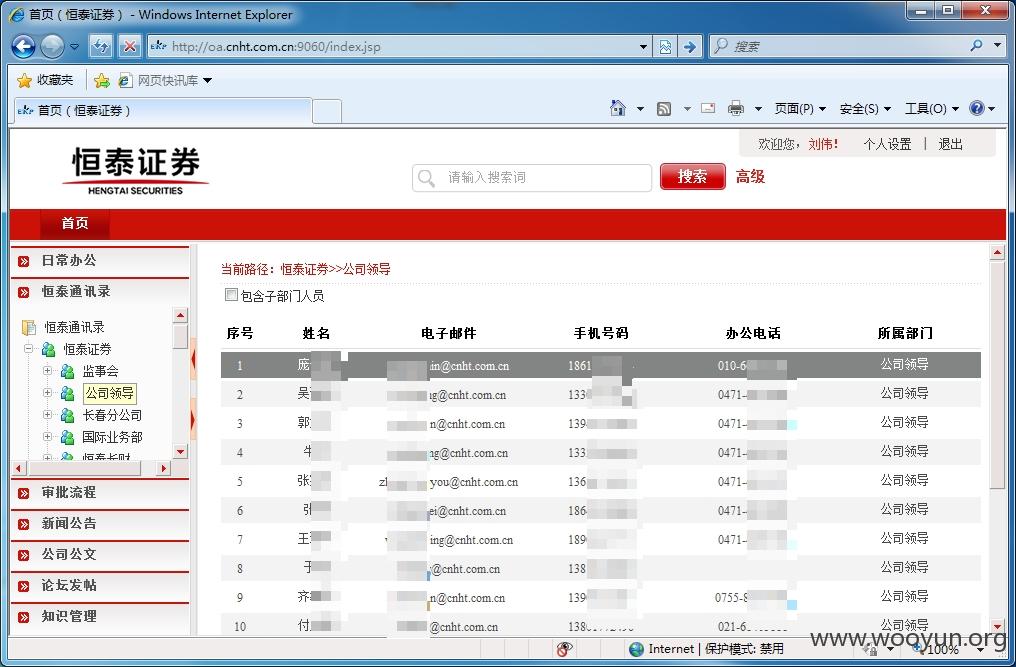Open 网页快讯库 dropdown
The image size is (1016, 667).
click(207, 80)
